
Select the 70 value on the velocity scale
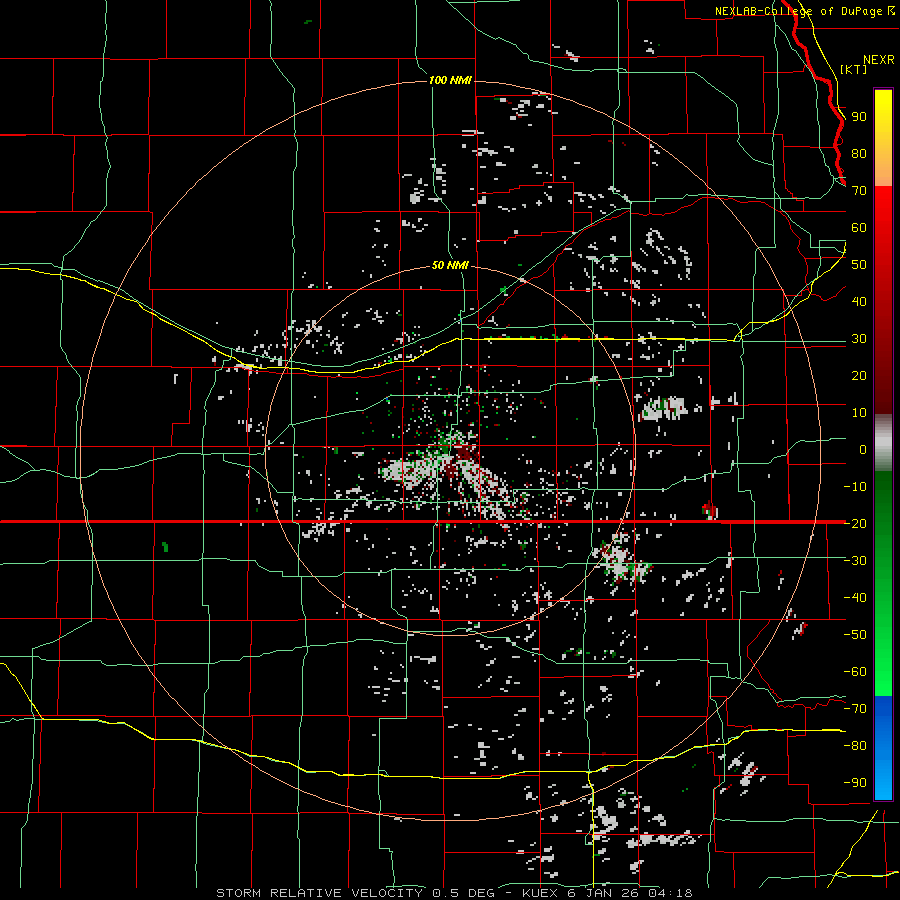pos(859,191)
